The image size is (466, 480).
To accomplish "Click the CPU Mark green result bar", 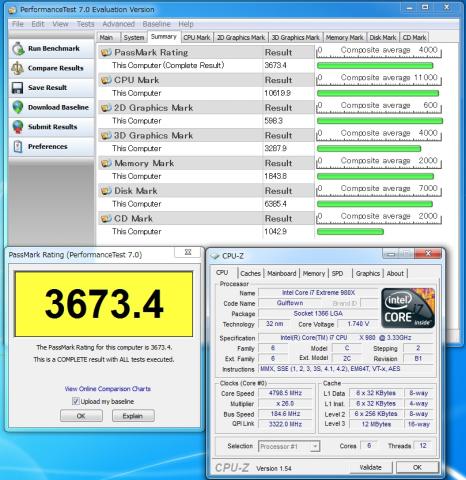I will tap(378, 93).
